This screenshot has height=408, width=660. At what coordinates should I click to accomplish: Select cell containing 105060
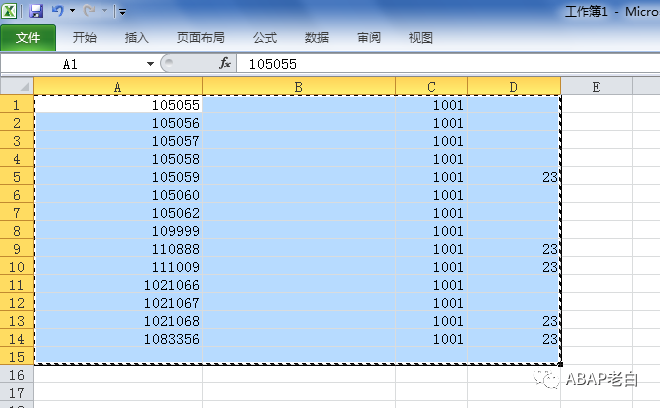tap(118, 195)
